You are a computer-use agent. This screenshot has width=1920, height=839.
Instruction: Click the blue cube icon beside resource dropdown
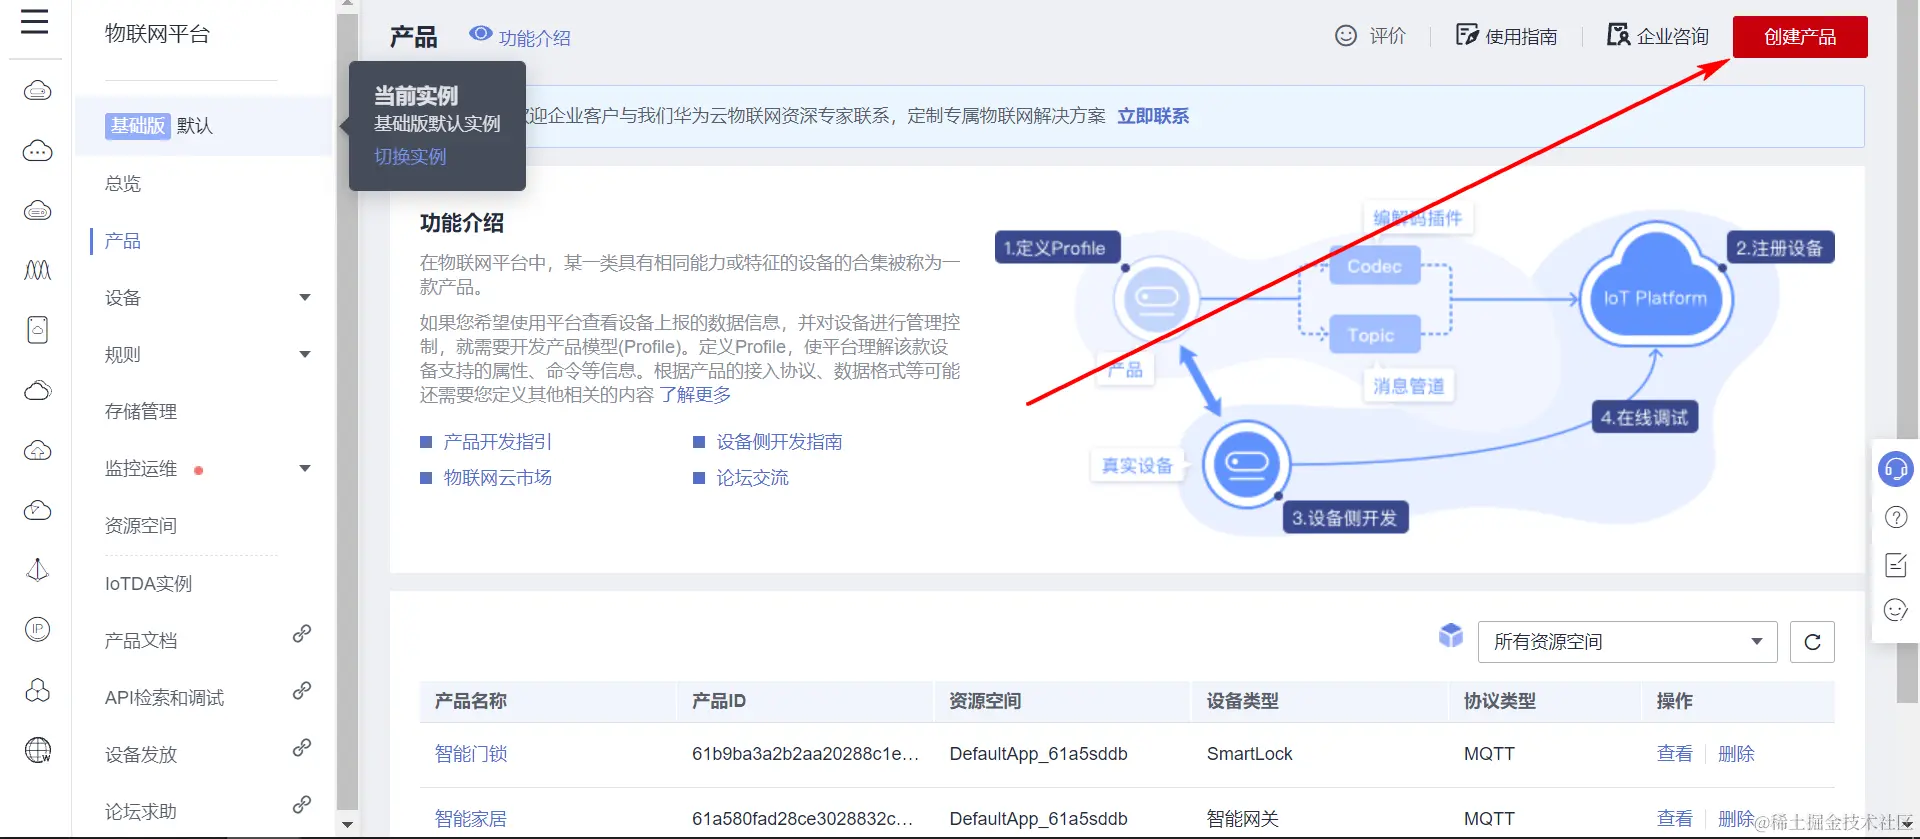click(1451, 635)
